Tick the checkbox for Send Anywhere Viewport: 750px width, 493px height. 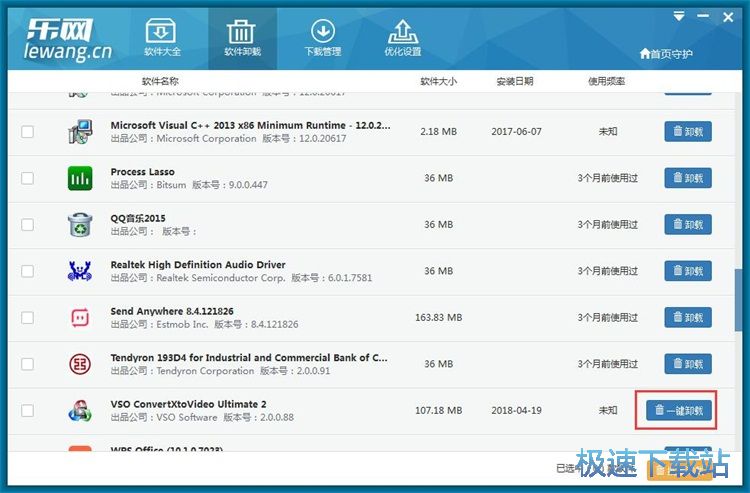[27, 318]
